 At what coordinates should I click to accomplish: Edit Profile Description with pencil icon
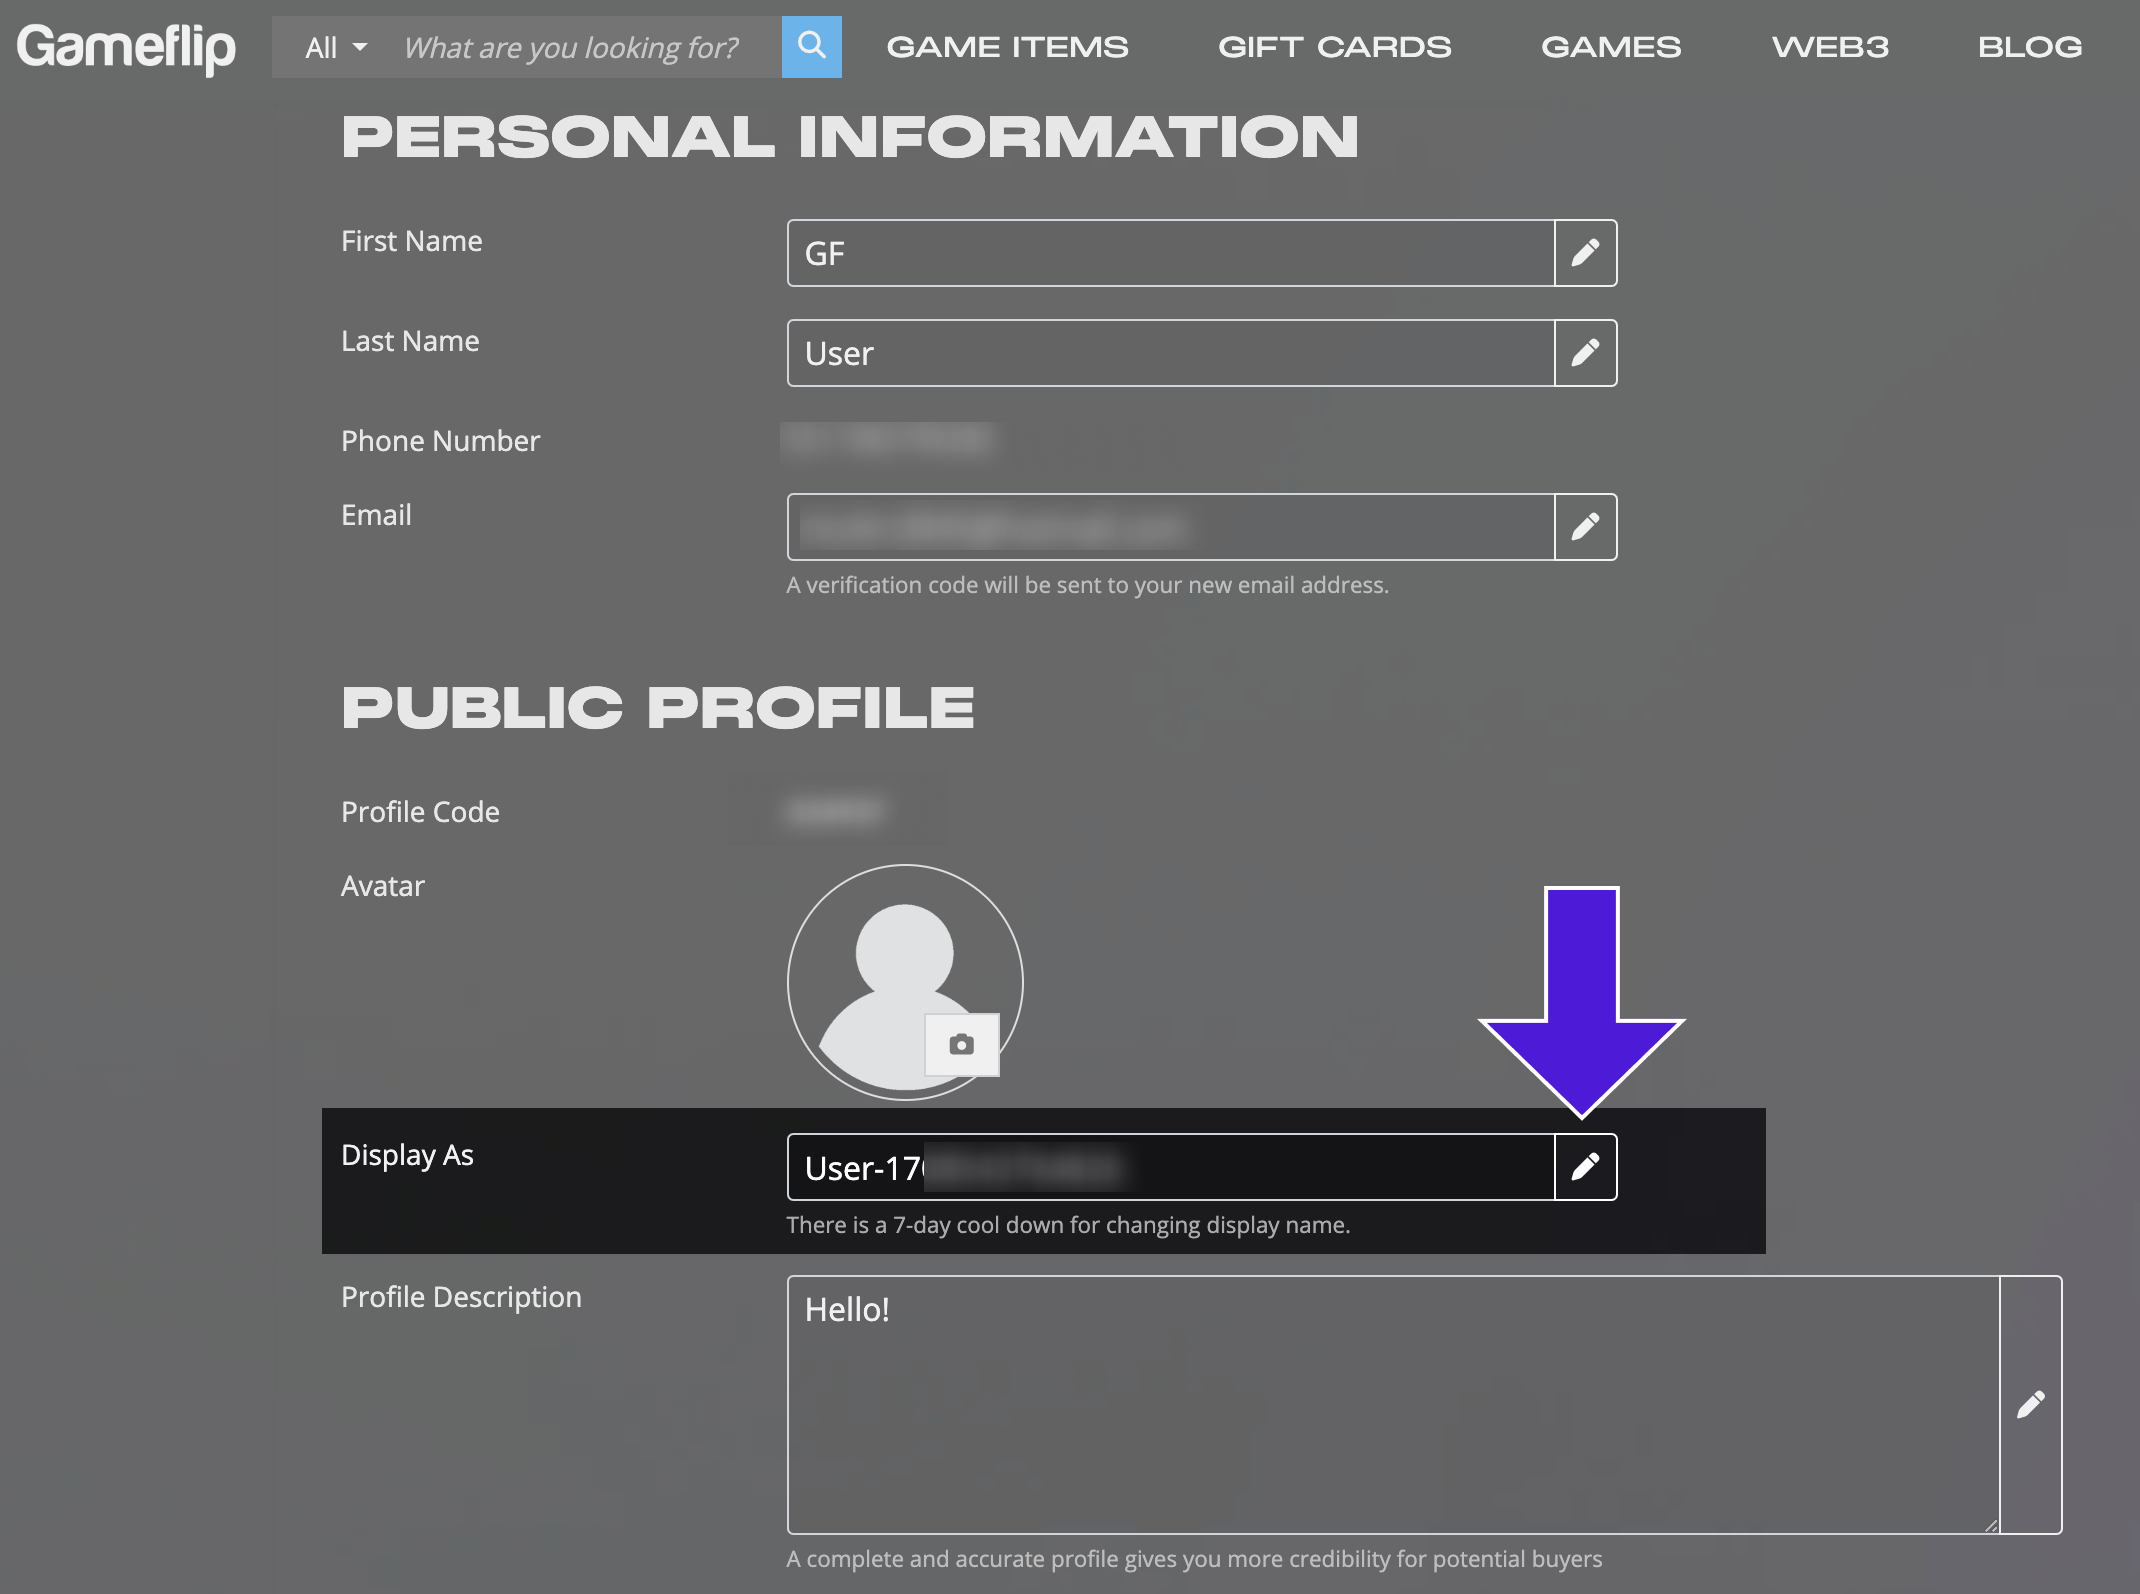point(2031,1405)
